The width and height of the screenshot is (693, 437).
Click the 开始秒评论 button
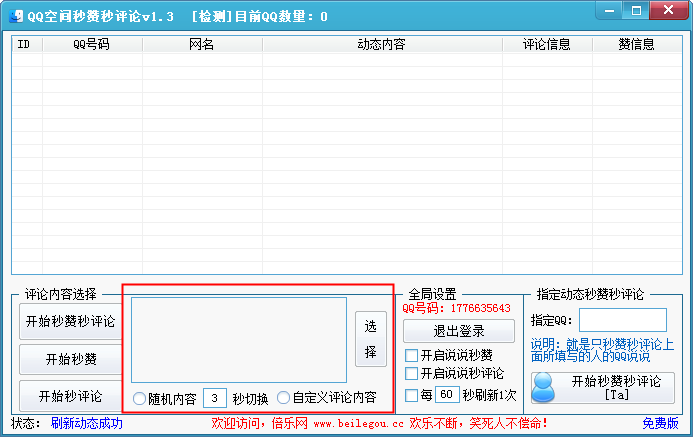71,396
